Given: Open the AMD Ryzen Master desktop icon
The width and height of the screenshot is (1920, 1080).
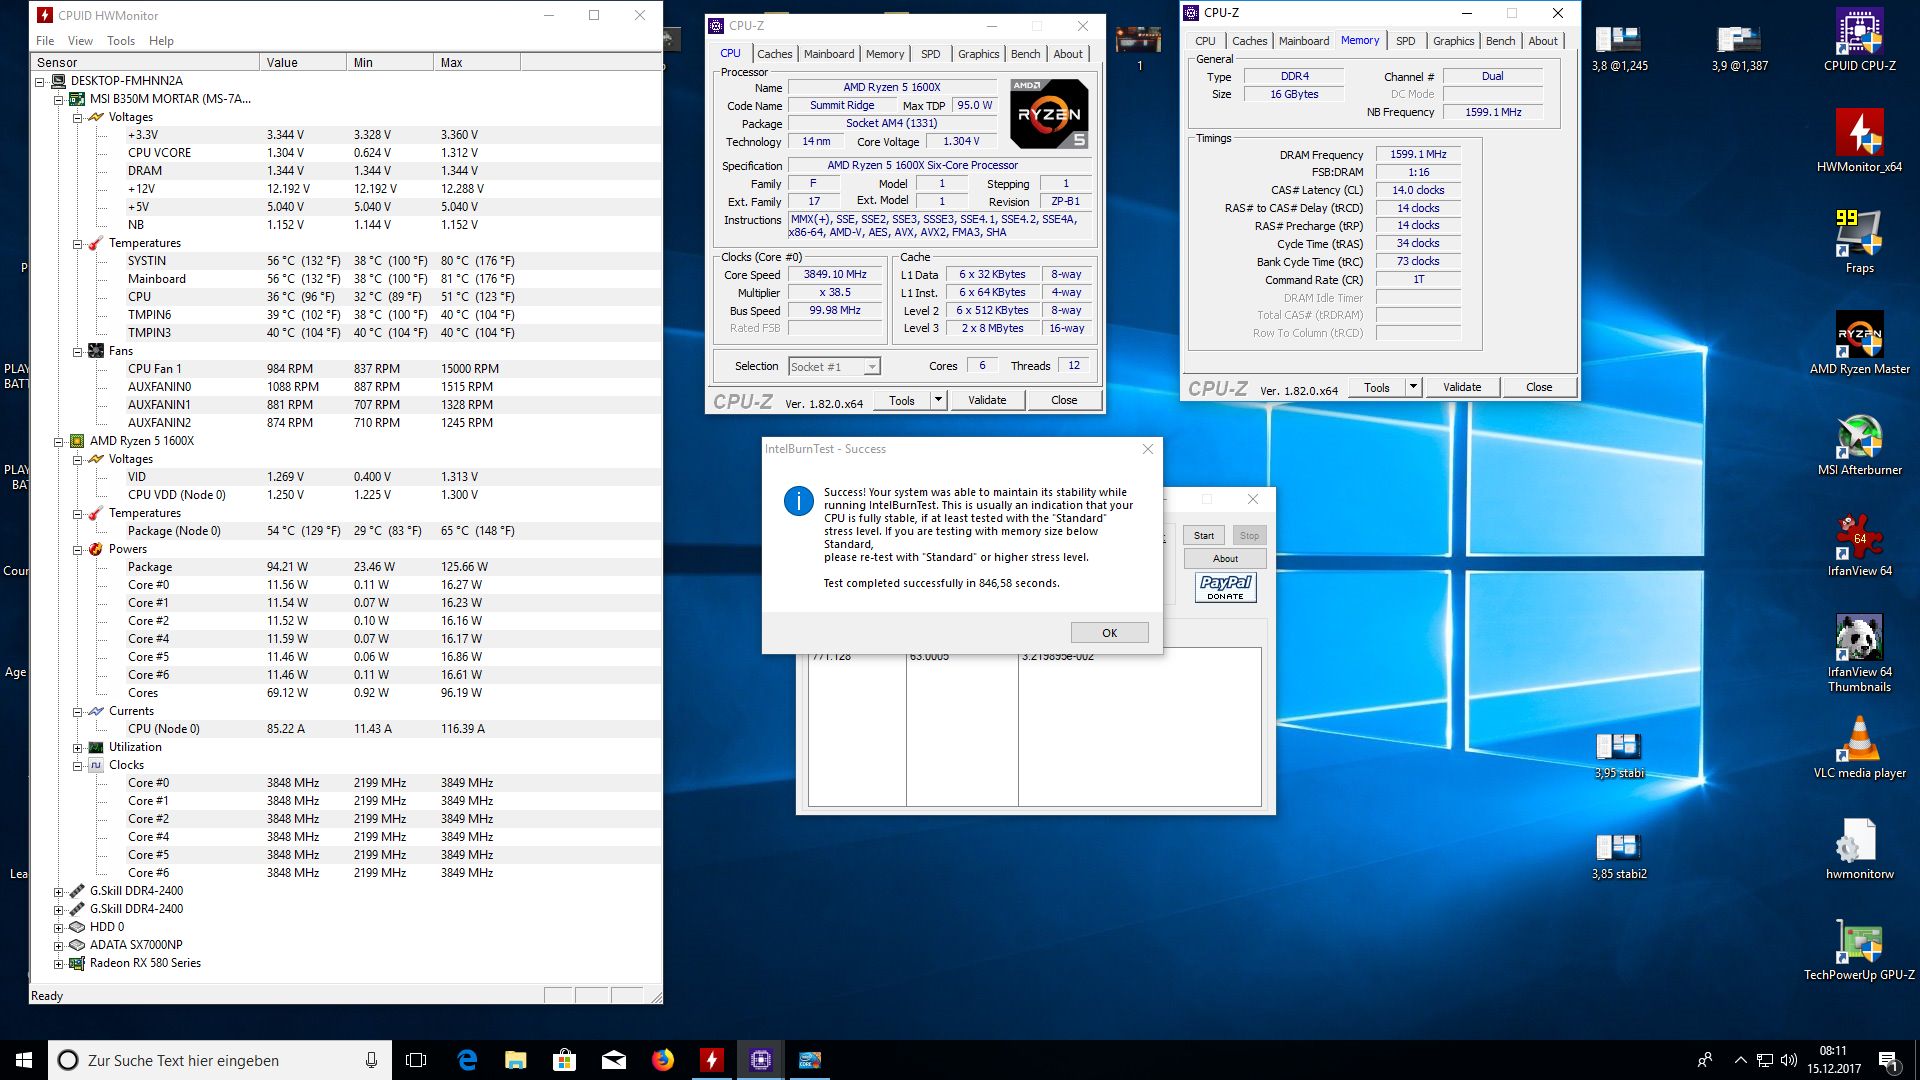Looking at the screenshot, I should (x=1859, y=337).
